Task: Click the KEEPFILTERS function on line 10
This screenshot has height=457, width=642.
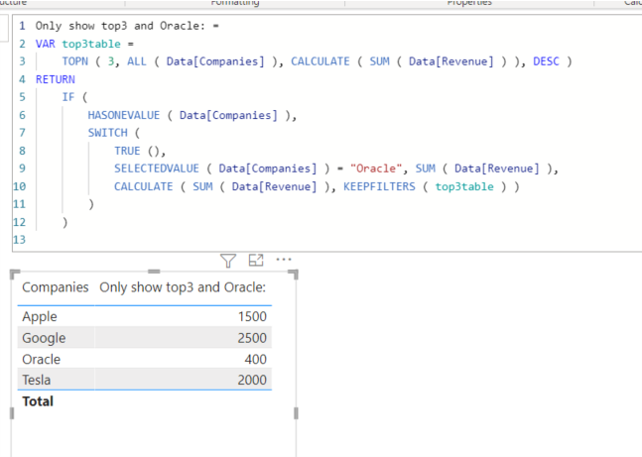Action: point(379,187)
